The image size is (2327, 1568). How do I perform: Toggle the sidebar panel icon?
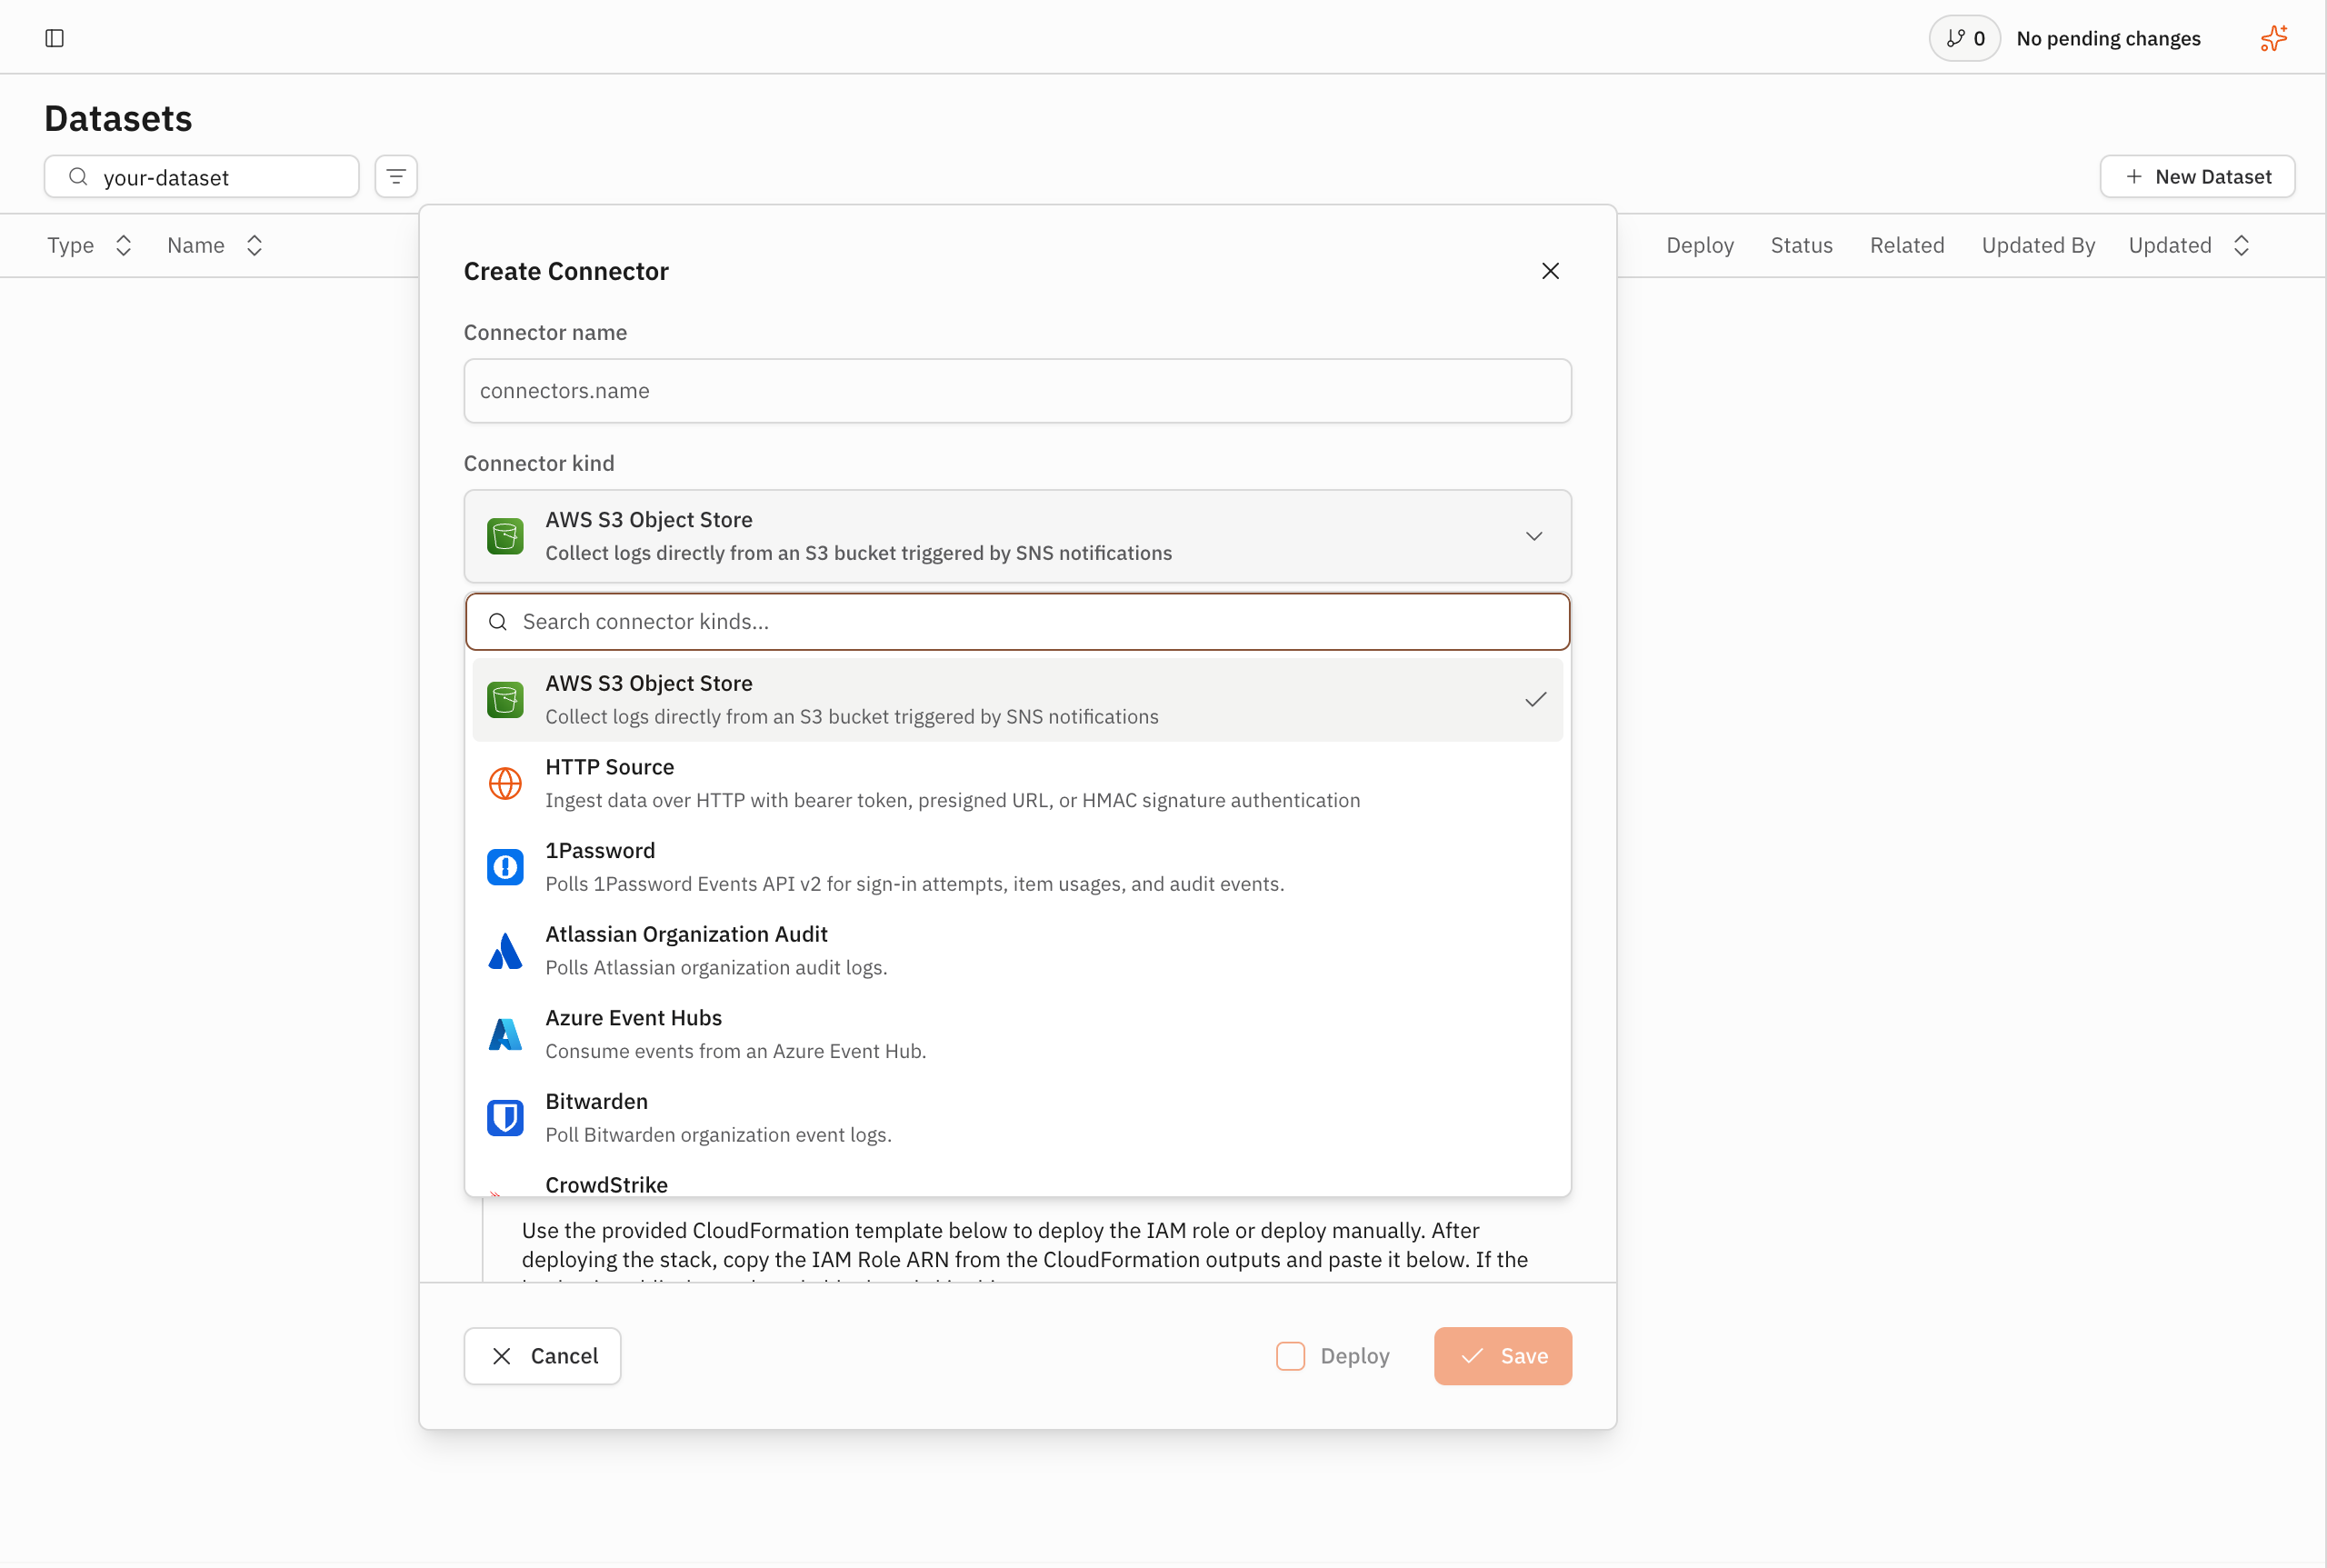click(55, 38)
